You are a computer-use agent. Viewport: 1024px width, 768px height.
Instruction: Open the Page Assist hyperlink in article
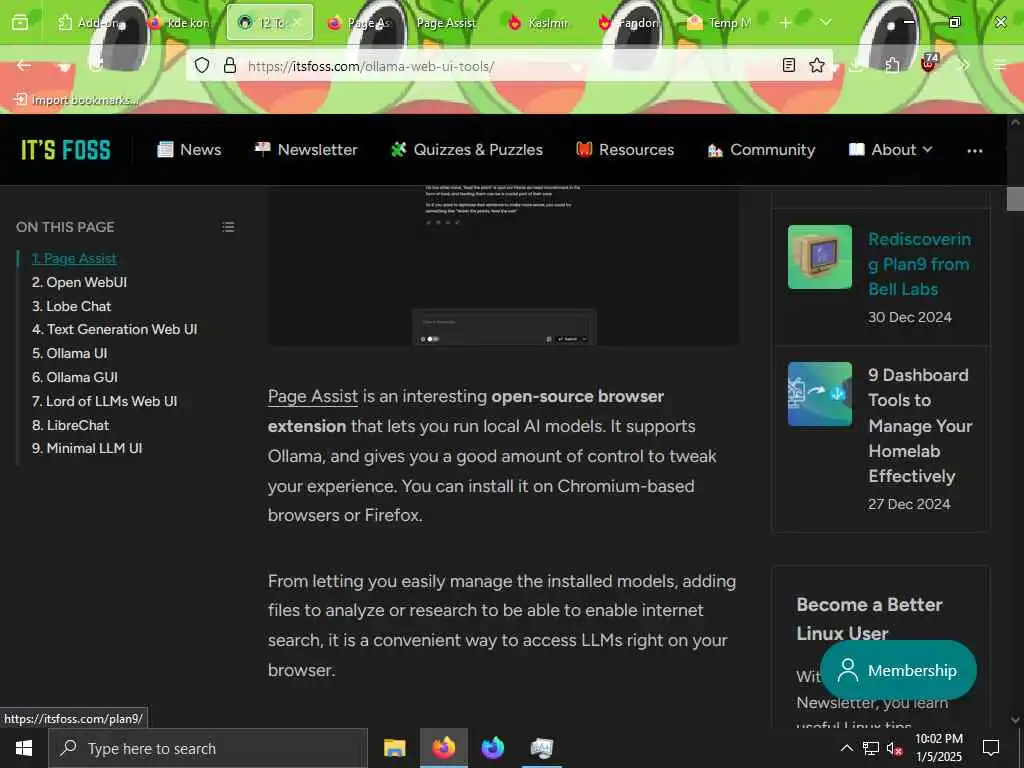tap(313, 396)
